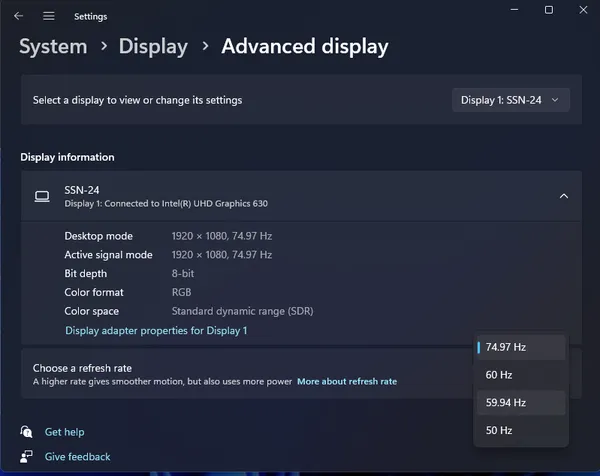Pick the 50 Hz refresh rate option
600x476 pixels.
coord(521,430)
